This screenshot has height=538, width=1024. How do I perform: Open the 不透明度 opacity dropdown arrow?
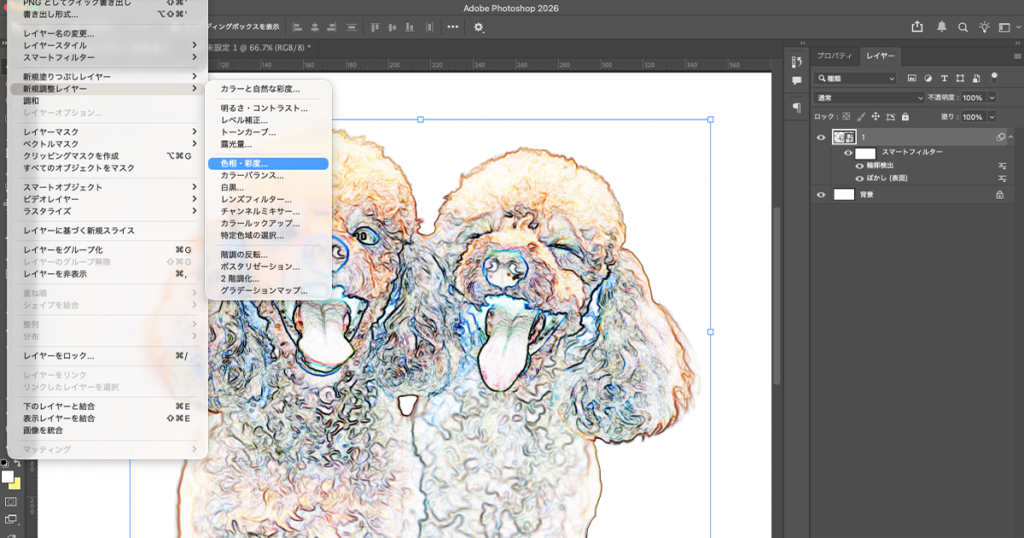pos(992,98)
